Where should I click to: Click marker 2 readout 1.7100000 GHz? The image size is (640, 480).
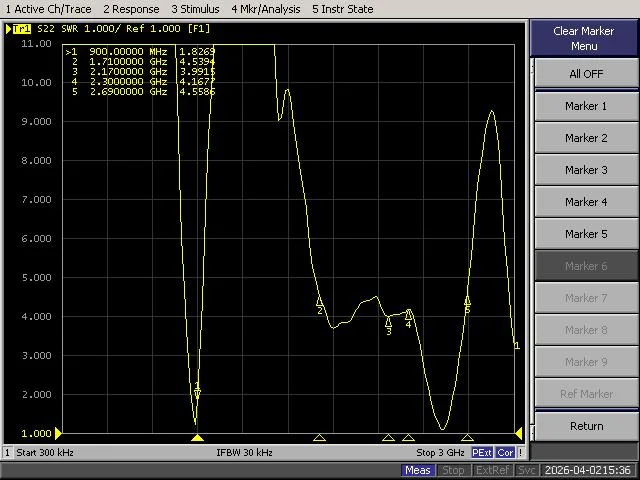[128, 62]
